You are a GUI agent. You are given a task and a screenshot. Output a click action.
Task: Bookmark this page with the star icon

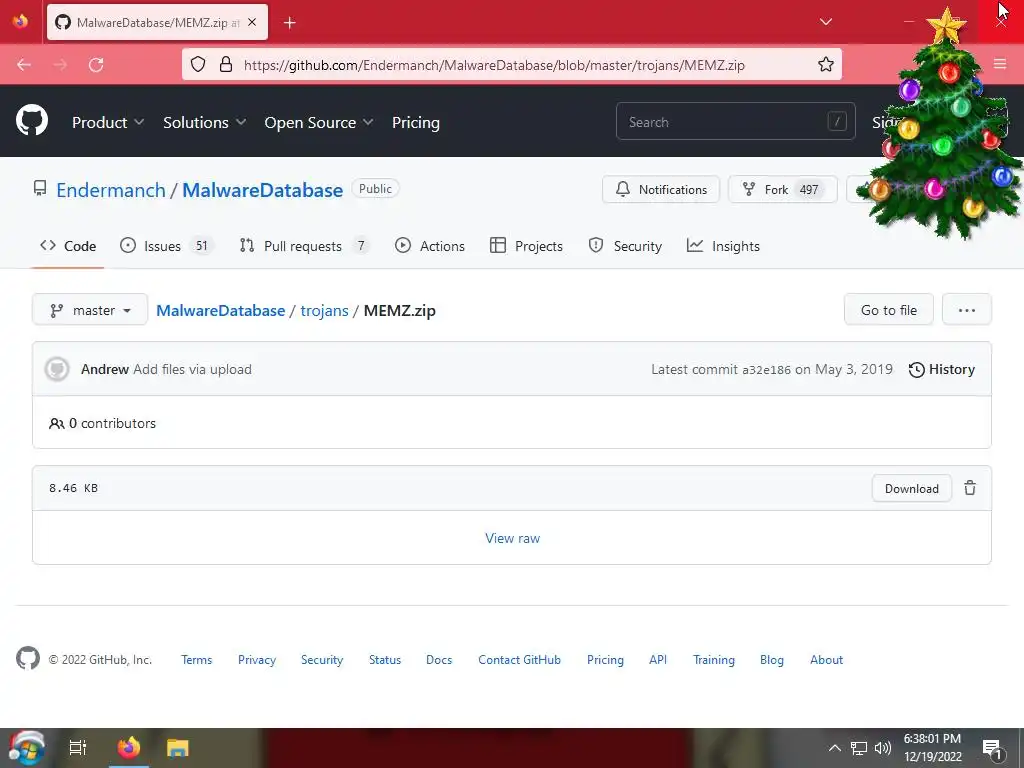(x=825, y=64)
